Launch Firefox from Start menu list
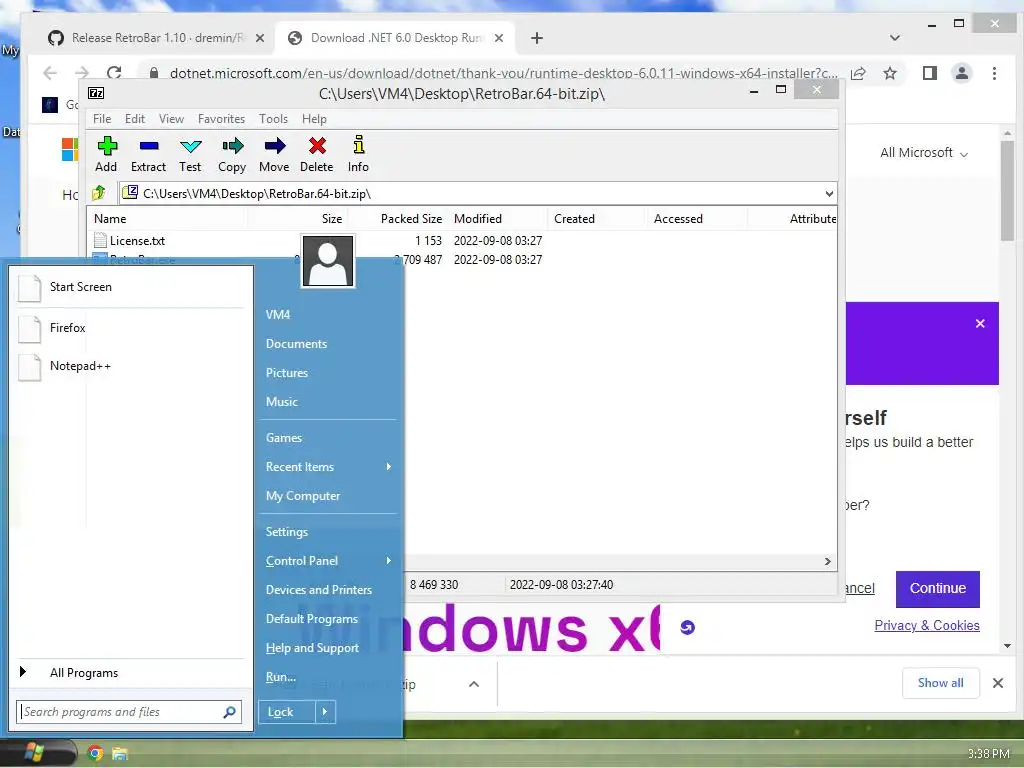 tap(131, 328)
